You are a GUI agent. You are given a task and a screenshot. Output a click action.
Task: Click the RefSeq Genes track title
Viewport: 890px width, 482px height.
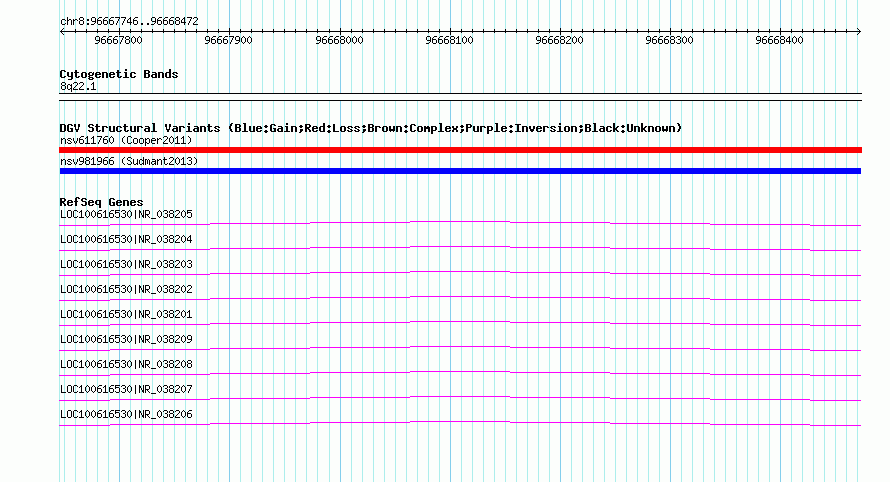(x=101, y=202)
